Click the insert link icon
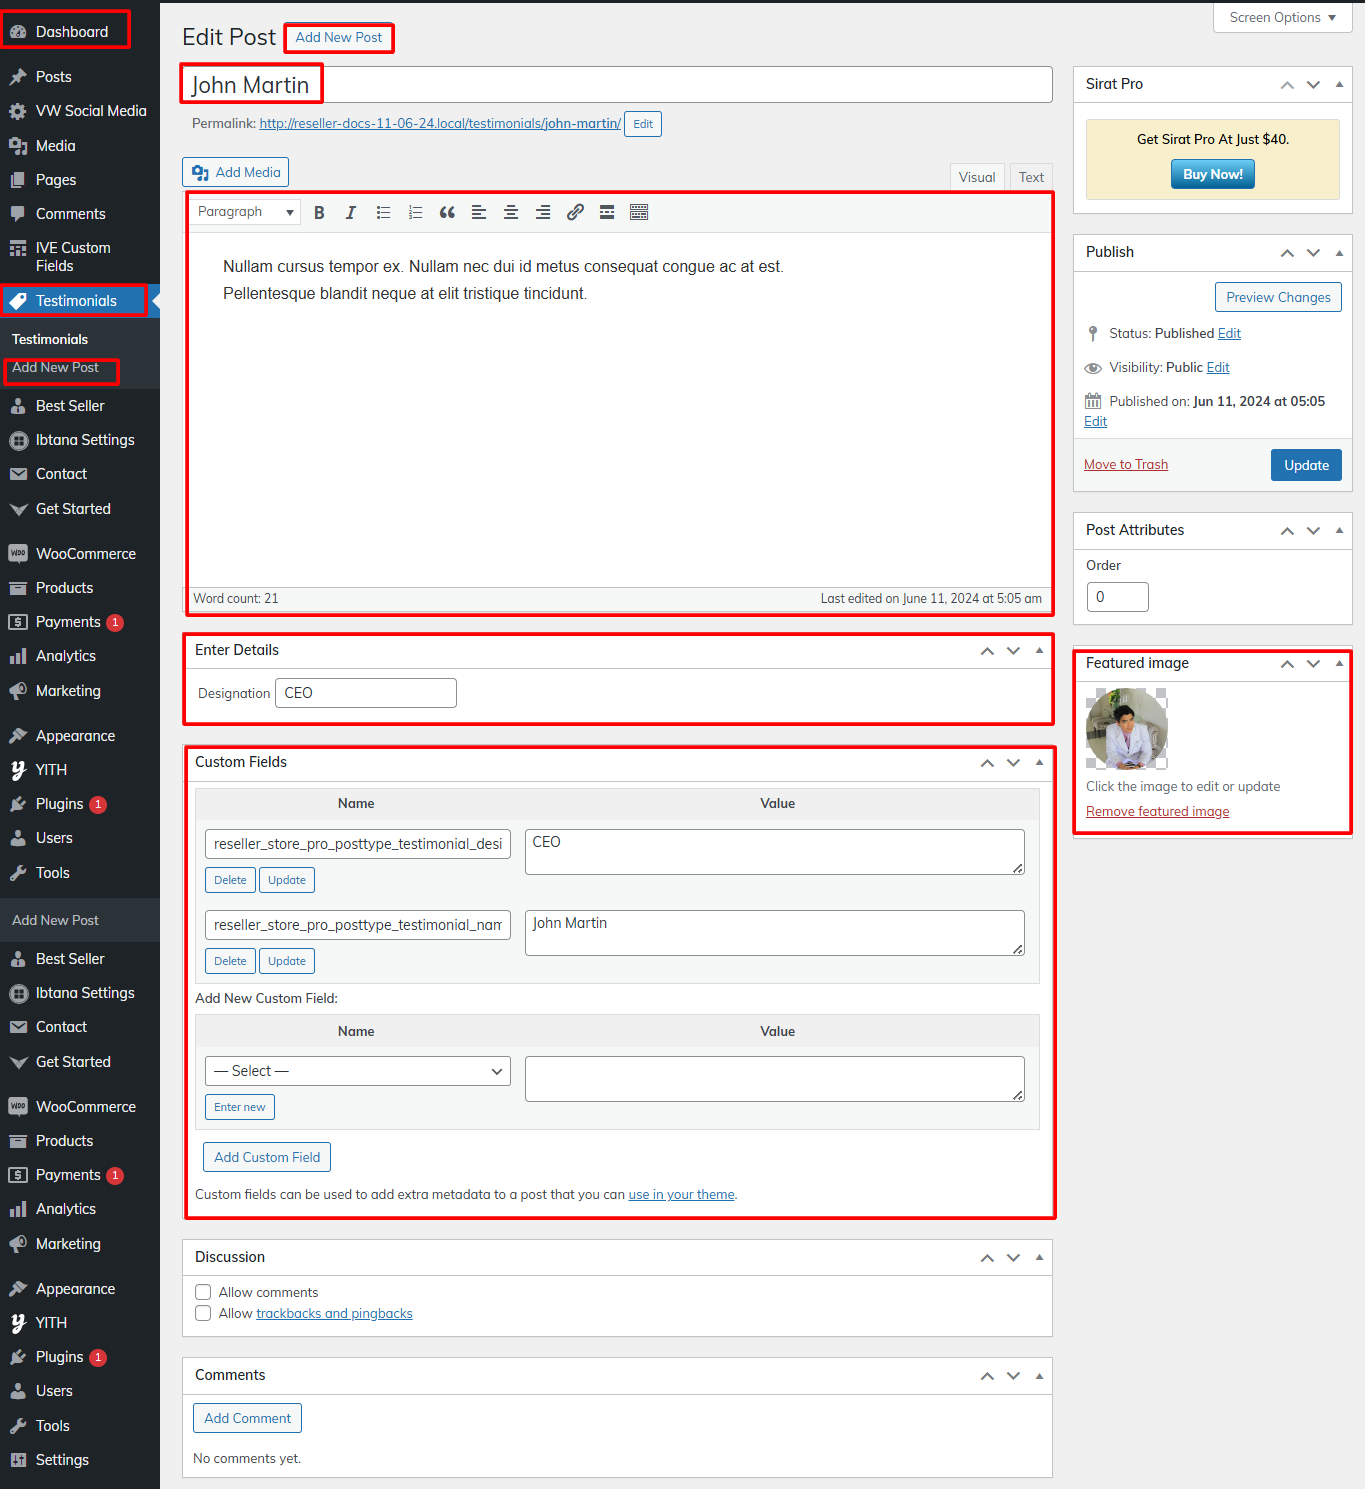The height and width of the screenshot is (1489, 1365). [x=575, y=212]
